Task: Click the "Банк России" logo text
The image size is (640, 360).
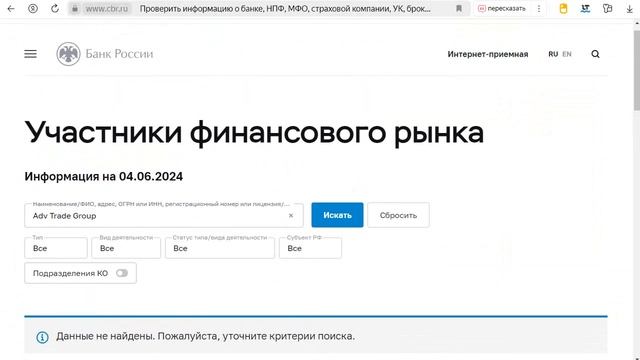Action: coord(119,54)
